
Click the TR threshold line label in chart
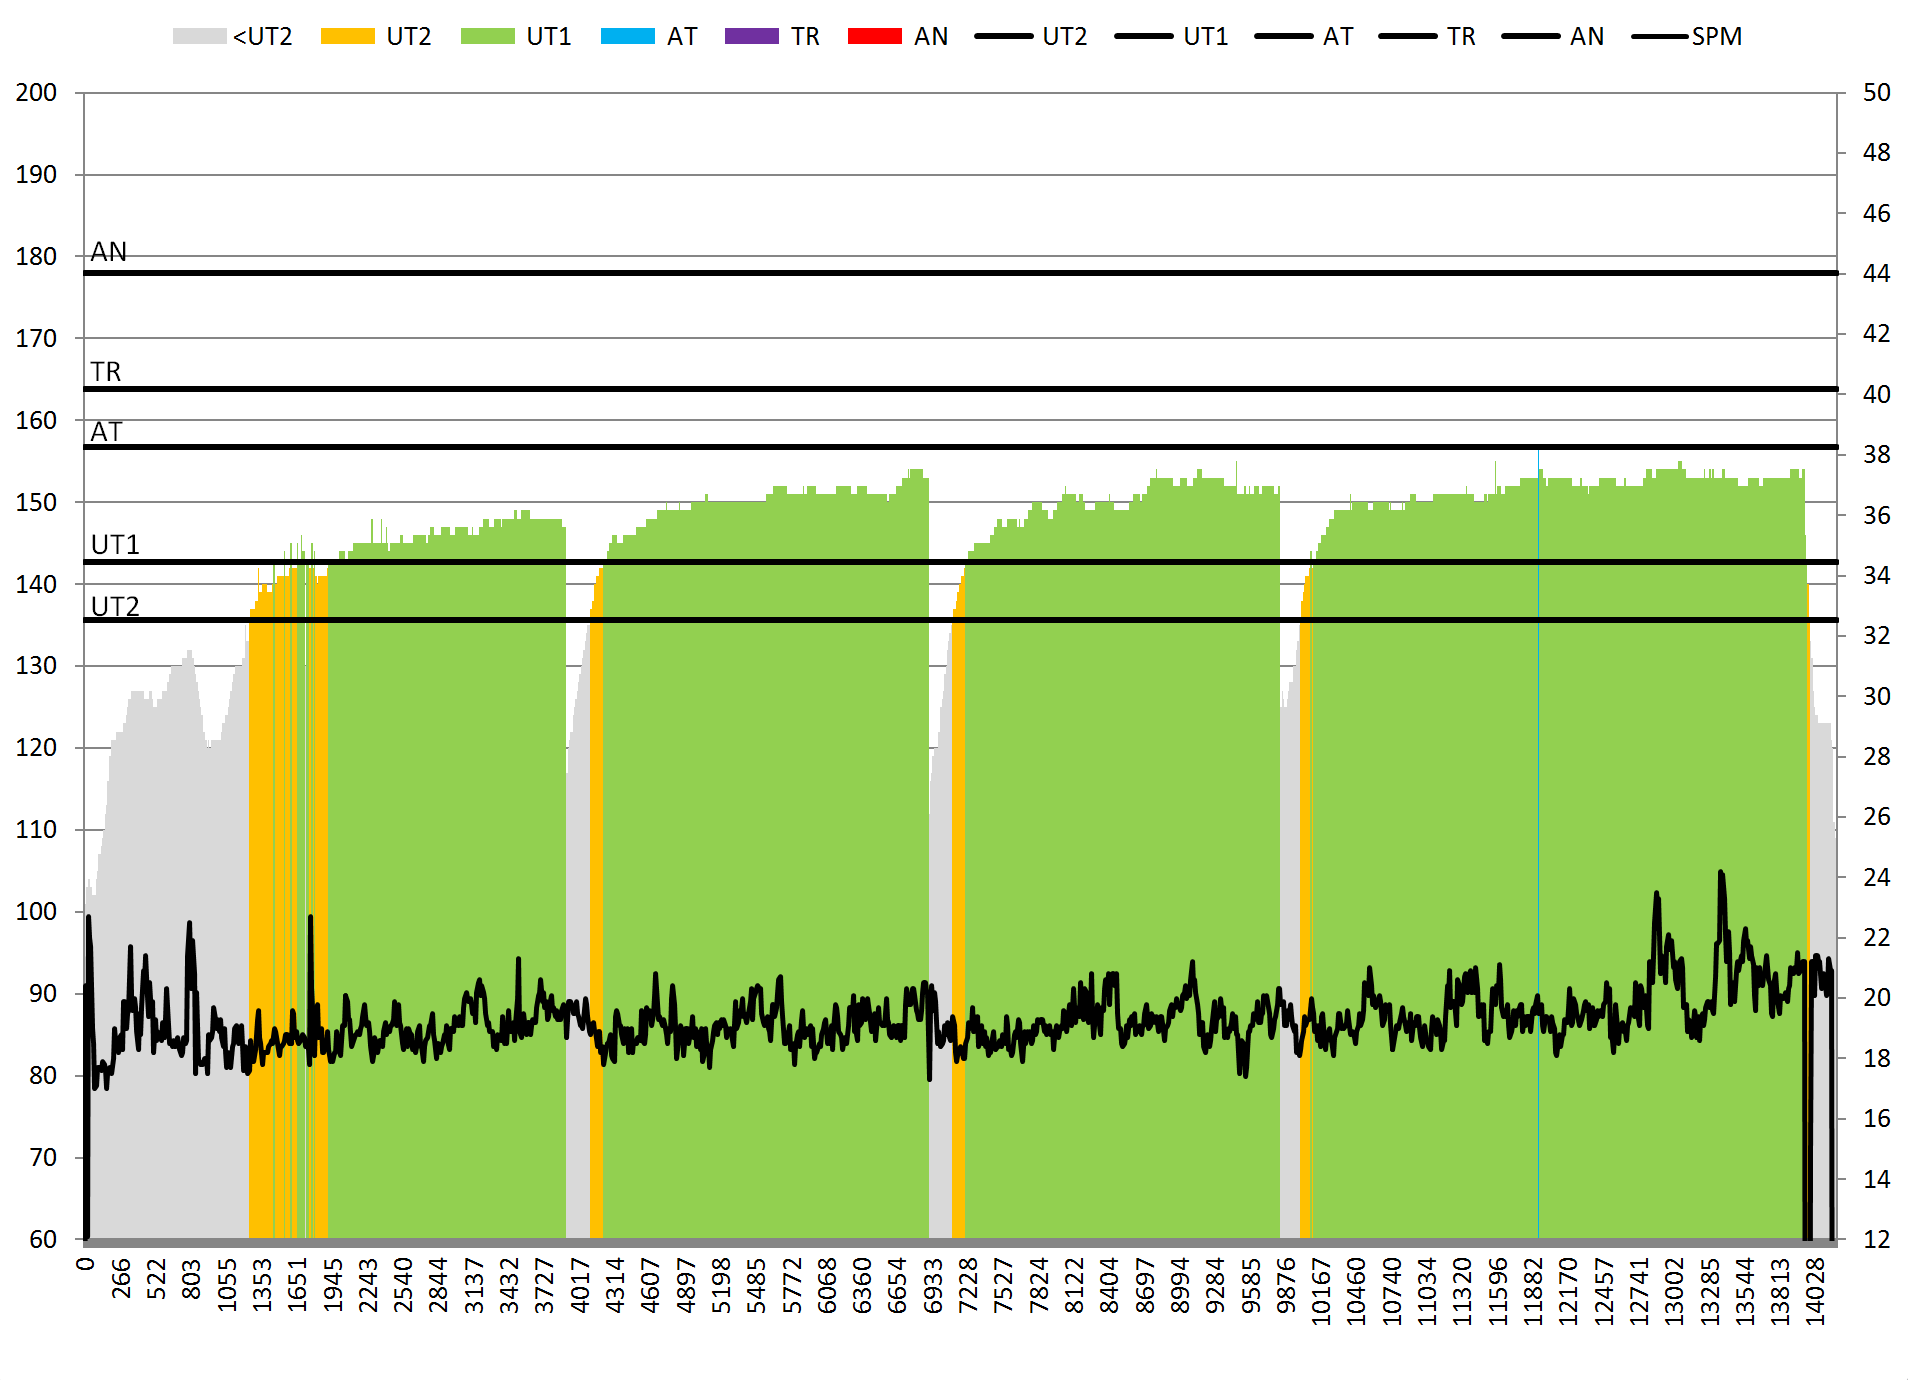[106, 372]
